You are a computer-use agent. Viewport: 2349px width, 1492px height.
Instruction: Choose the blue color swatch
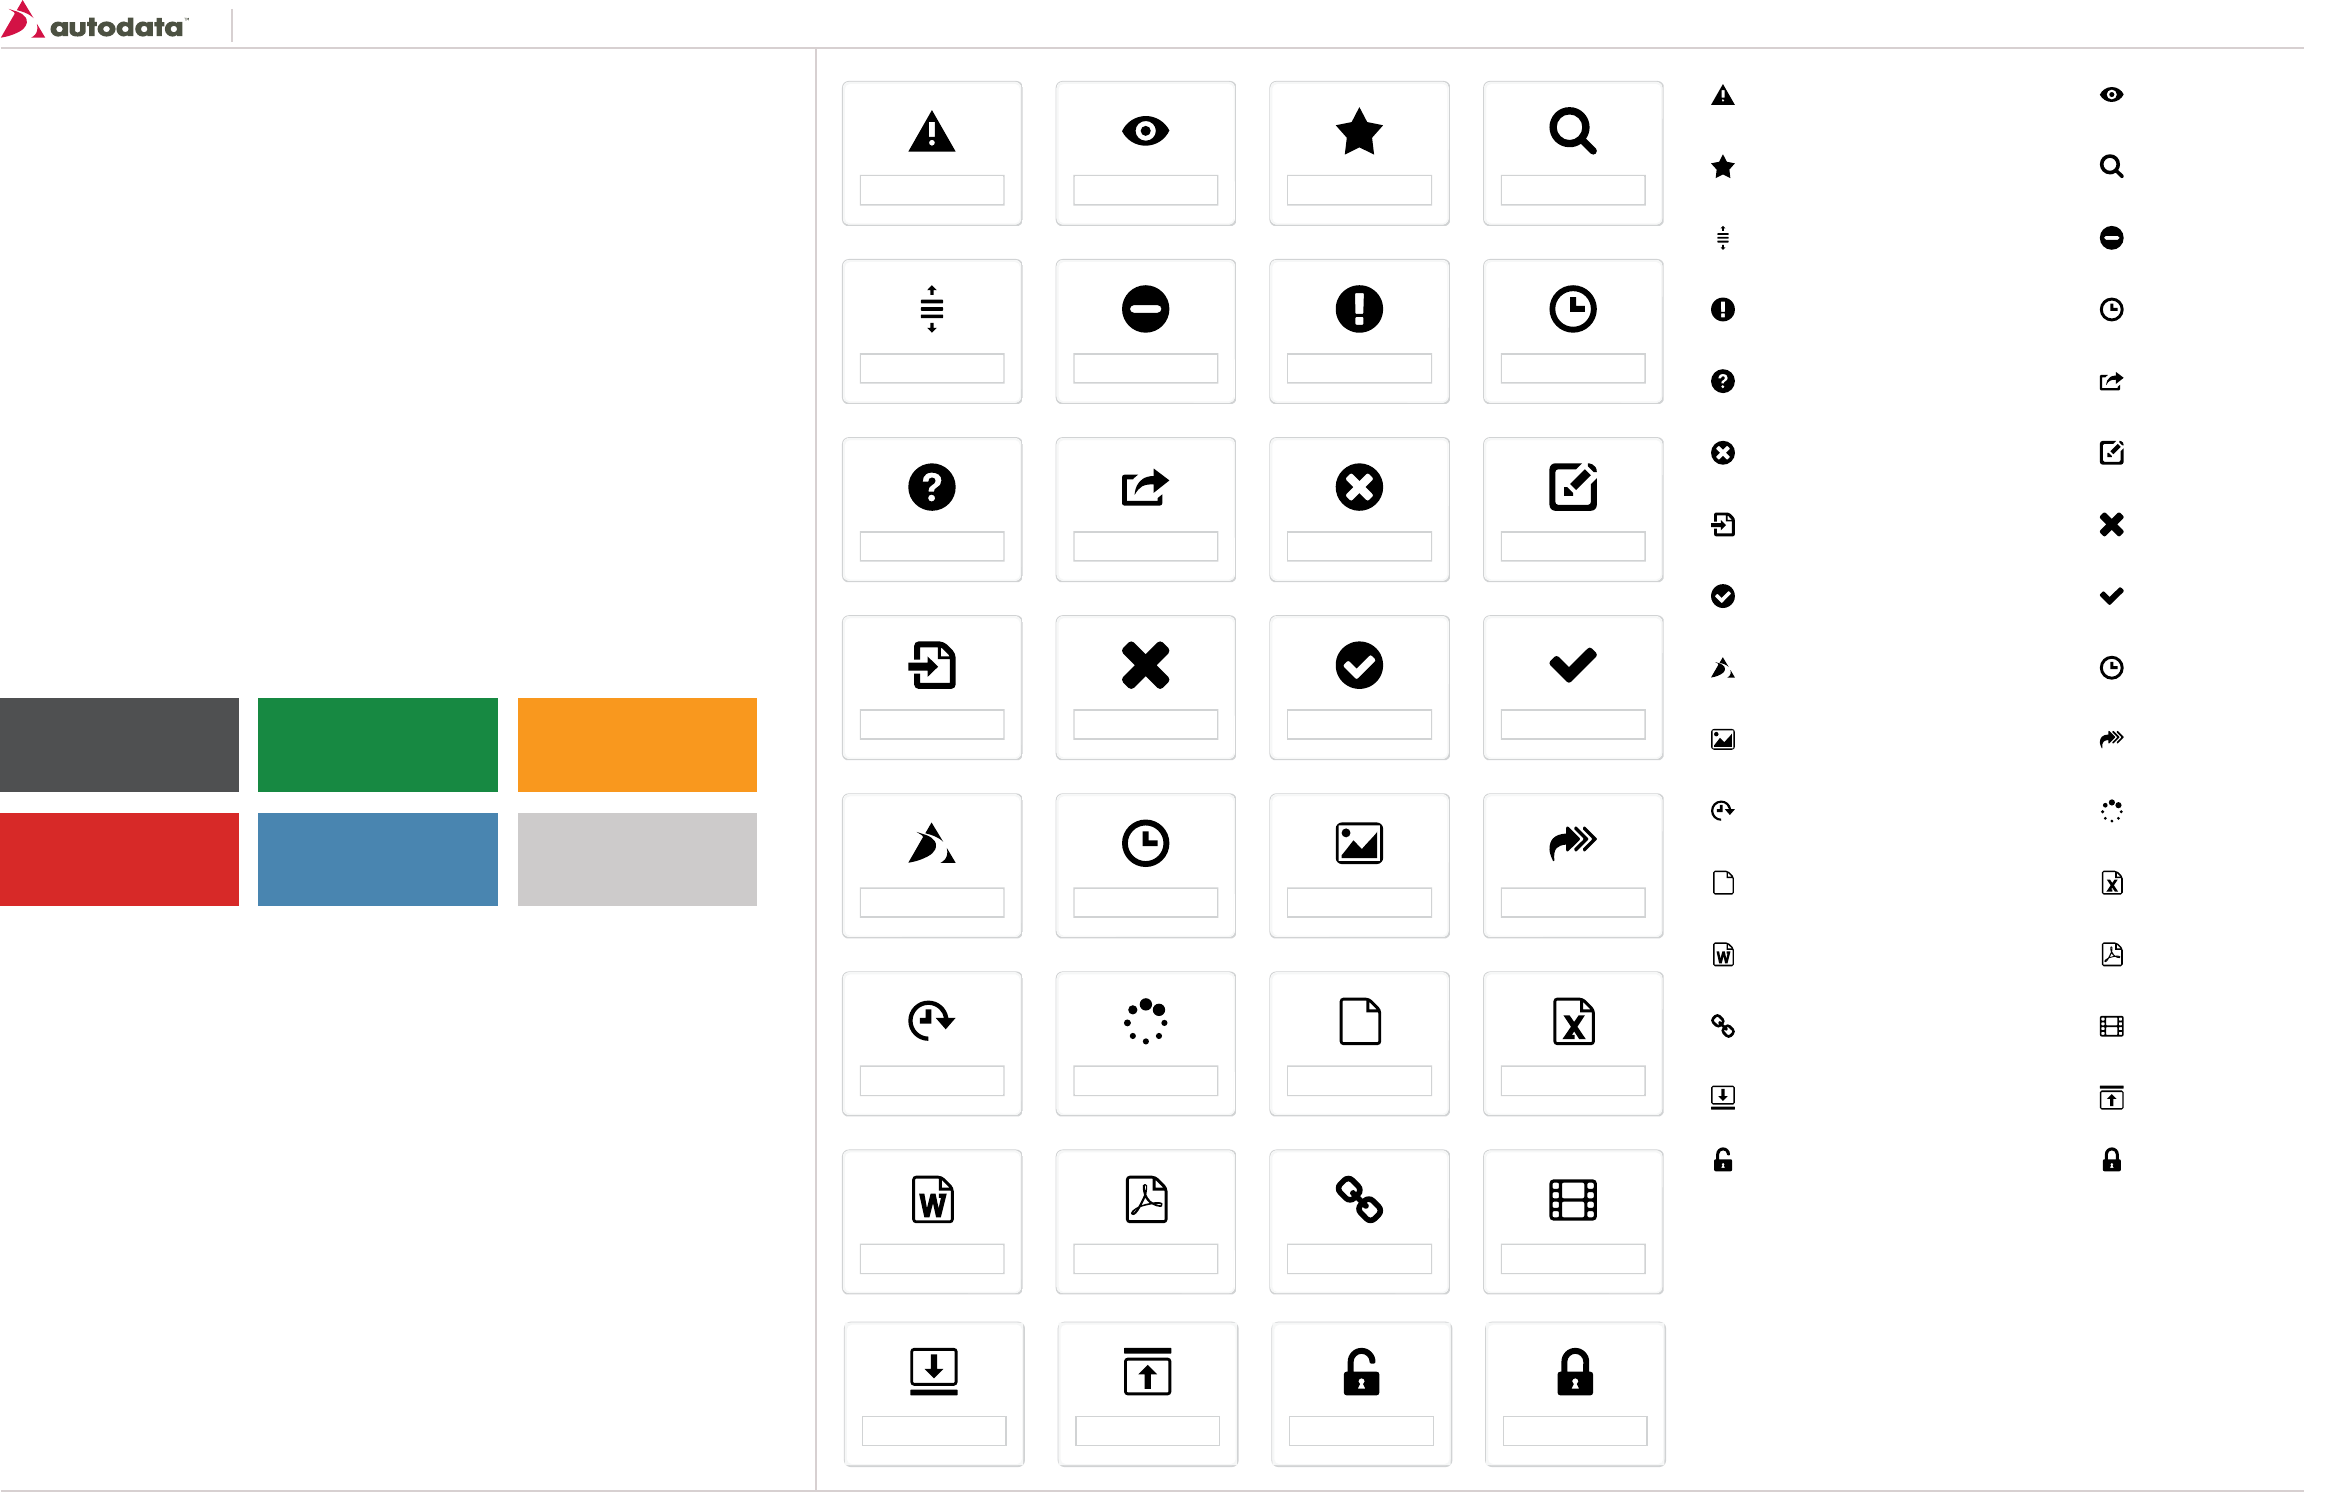[x=377, y=859]
